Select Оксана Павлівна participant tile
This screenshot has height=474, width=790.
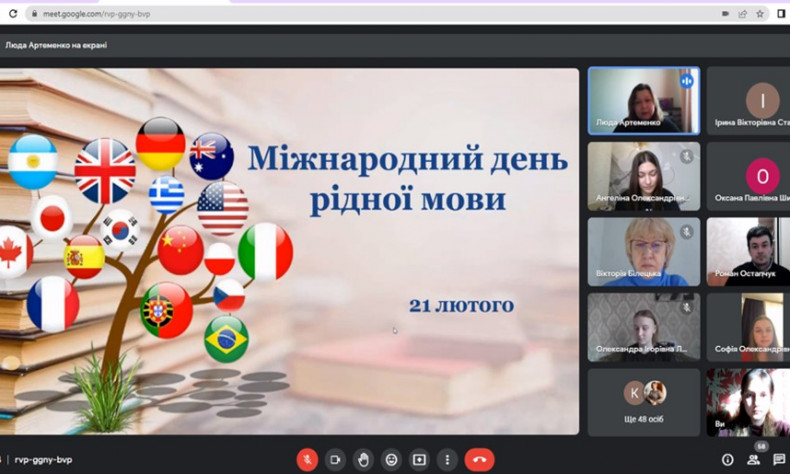coord(748,176)
